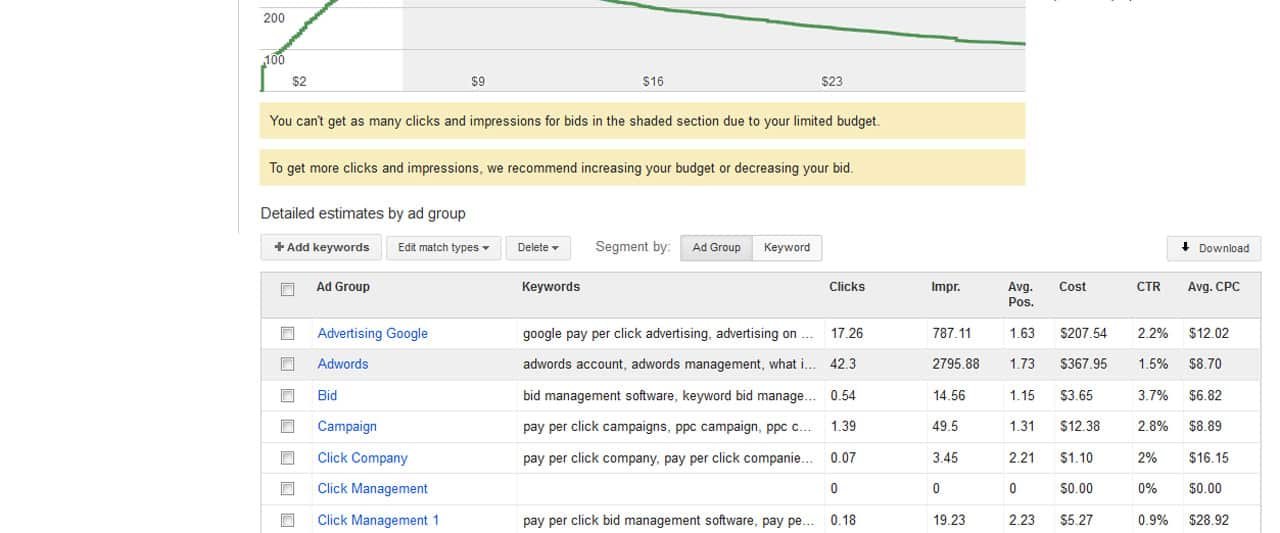This screenshot has height=533, width=1280.
Task: Sort table by Clicks column header
Action: pyautogui.click(x=846, y=287)
